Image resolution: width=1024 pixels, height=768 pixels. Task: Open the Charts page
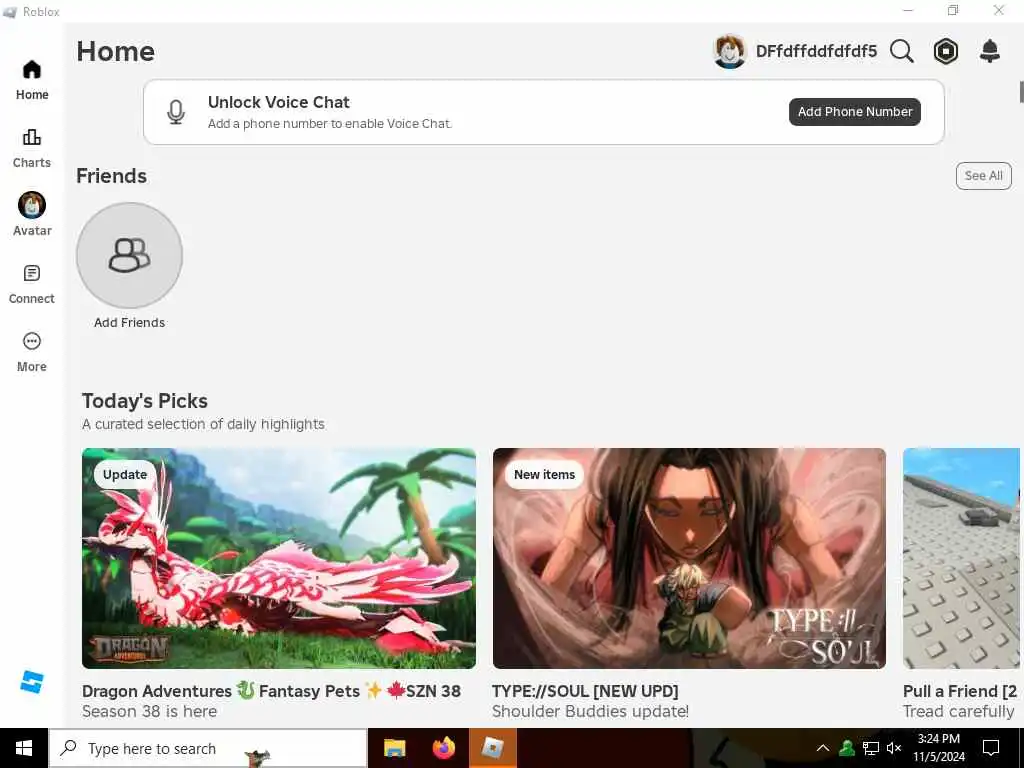coord(32,148)
